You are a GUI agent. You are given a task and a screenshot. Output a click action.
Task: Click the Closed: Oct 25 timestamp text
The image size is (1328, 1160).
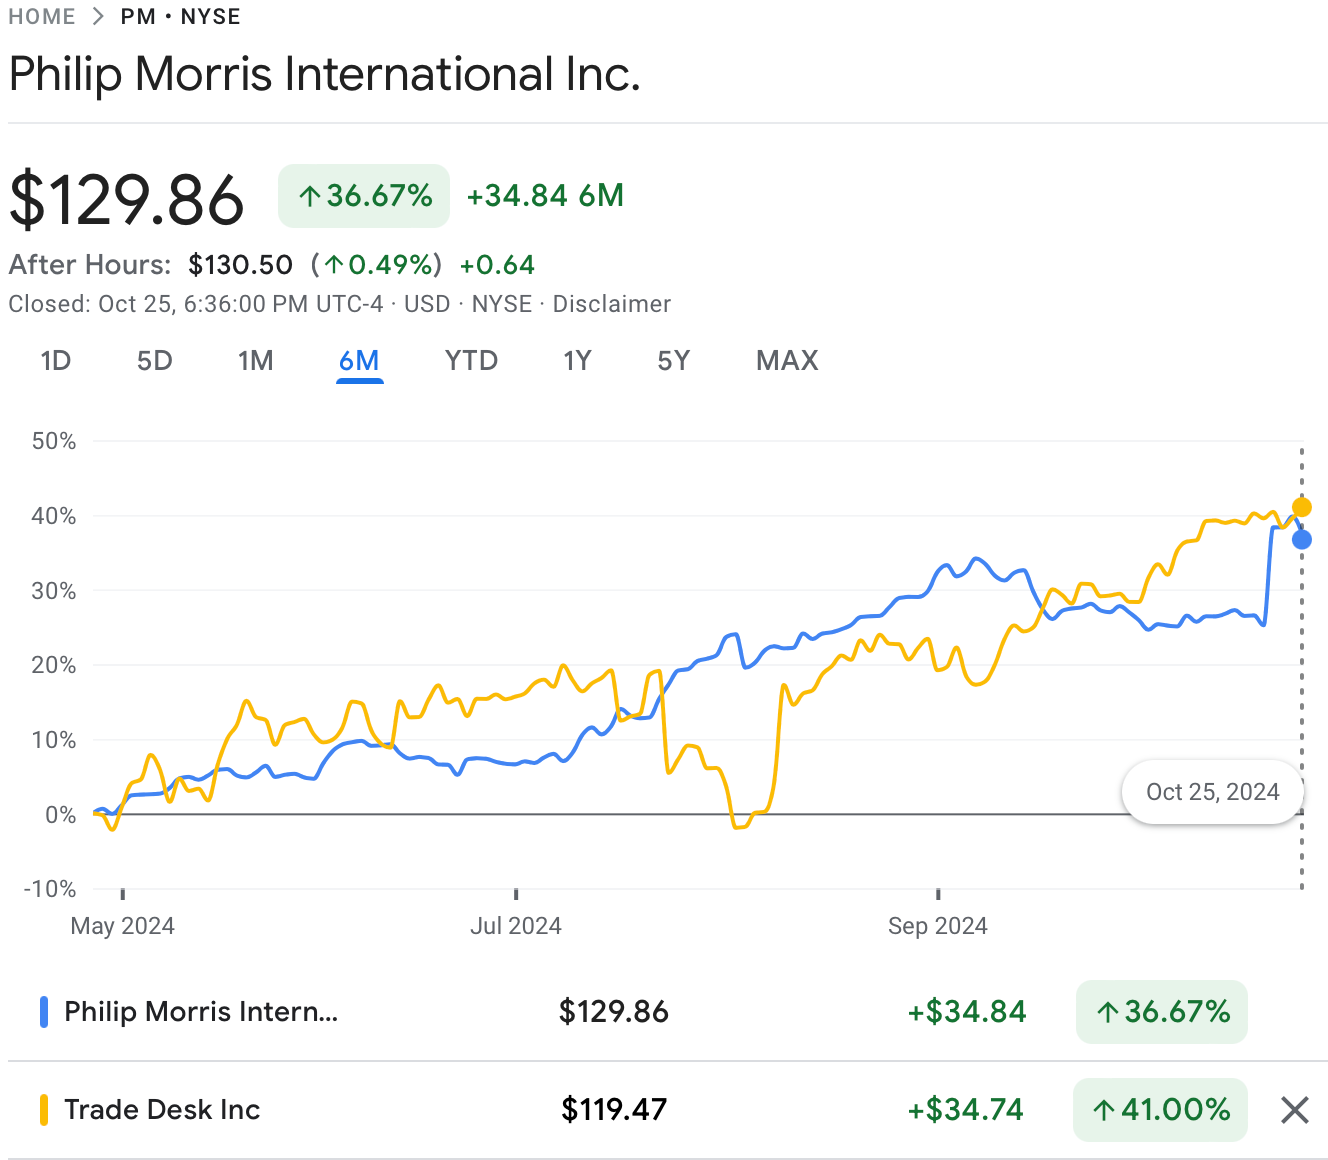pyautogui.click(x=196, y=304)
